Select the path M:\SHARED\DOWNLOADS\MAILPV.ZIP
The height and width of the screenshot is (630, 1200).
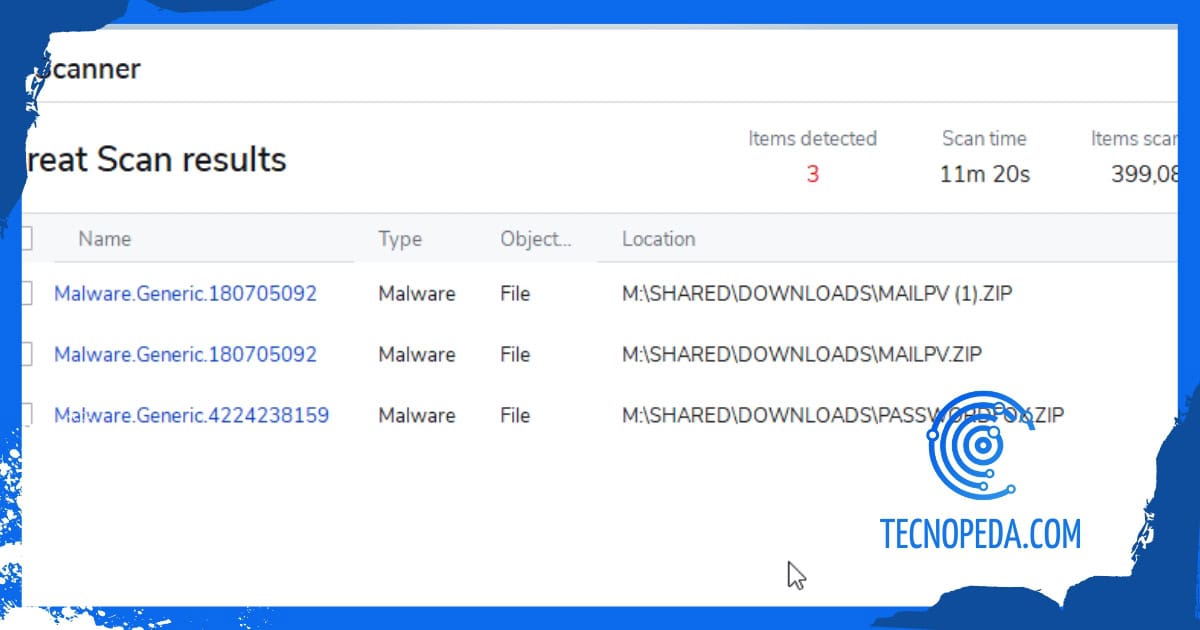[802, 354]
